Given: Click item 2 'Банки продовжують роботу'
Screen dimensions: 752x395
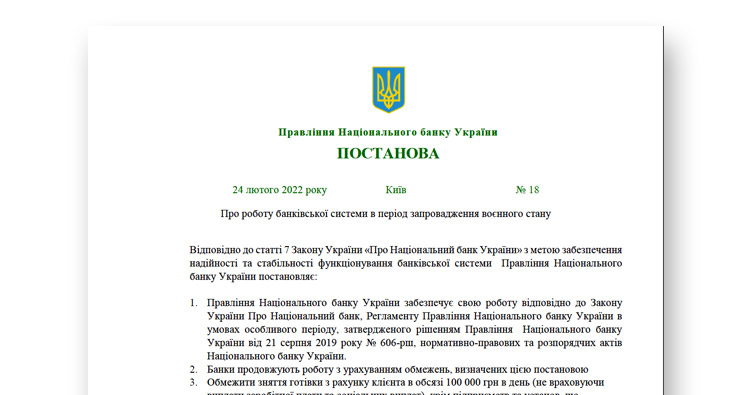Looking at the screenshot, I should point(398,370).
